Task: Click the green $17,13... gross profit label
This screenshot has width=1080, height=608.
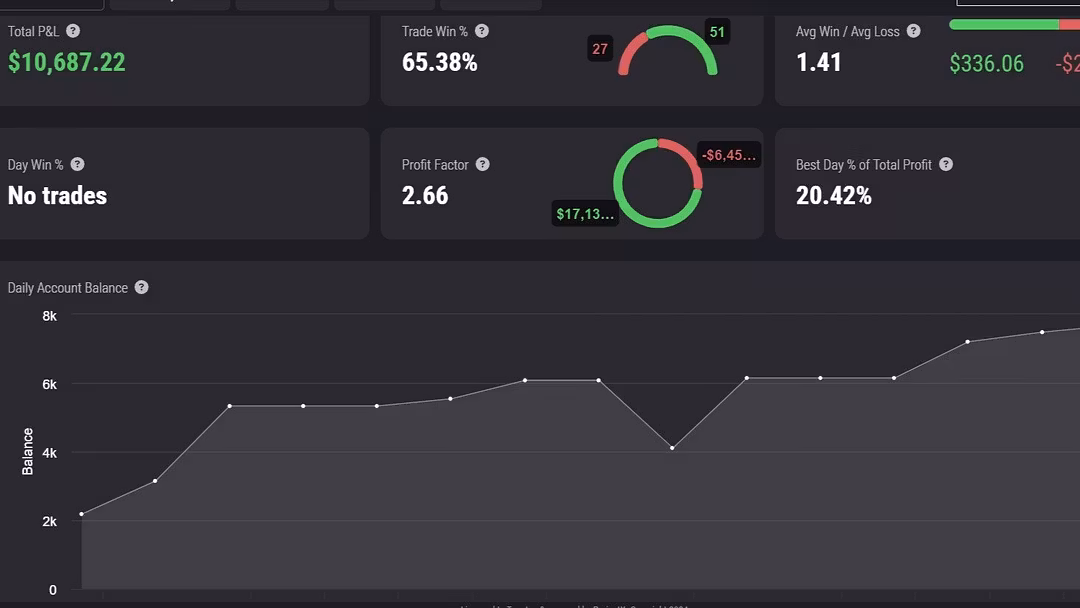Action: tap(585, 213)
